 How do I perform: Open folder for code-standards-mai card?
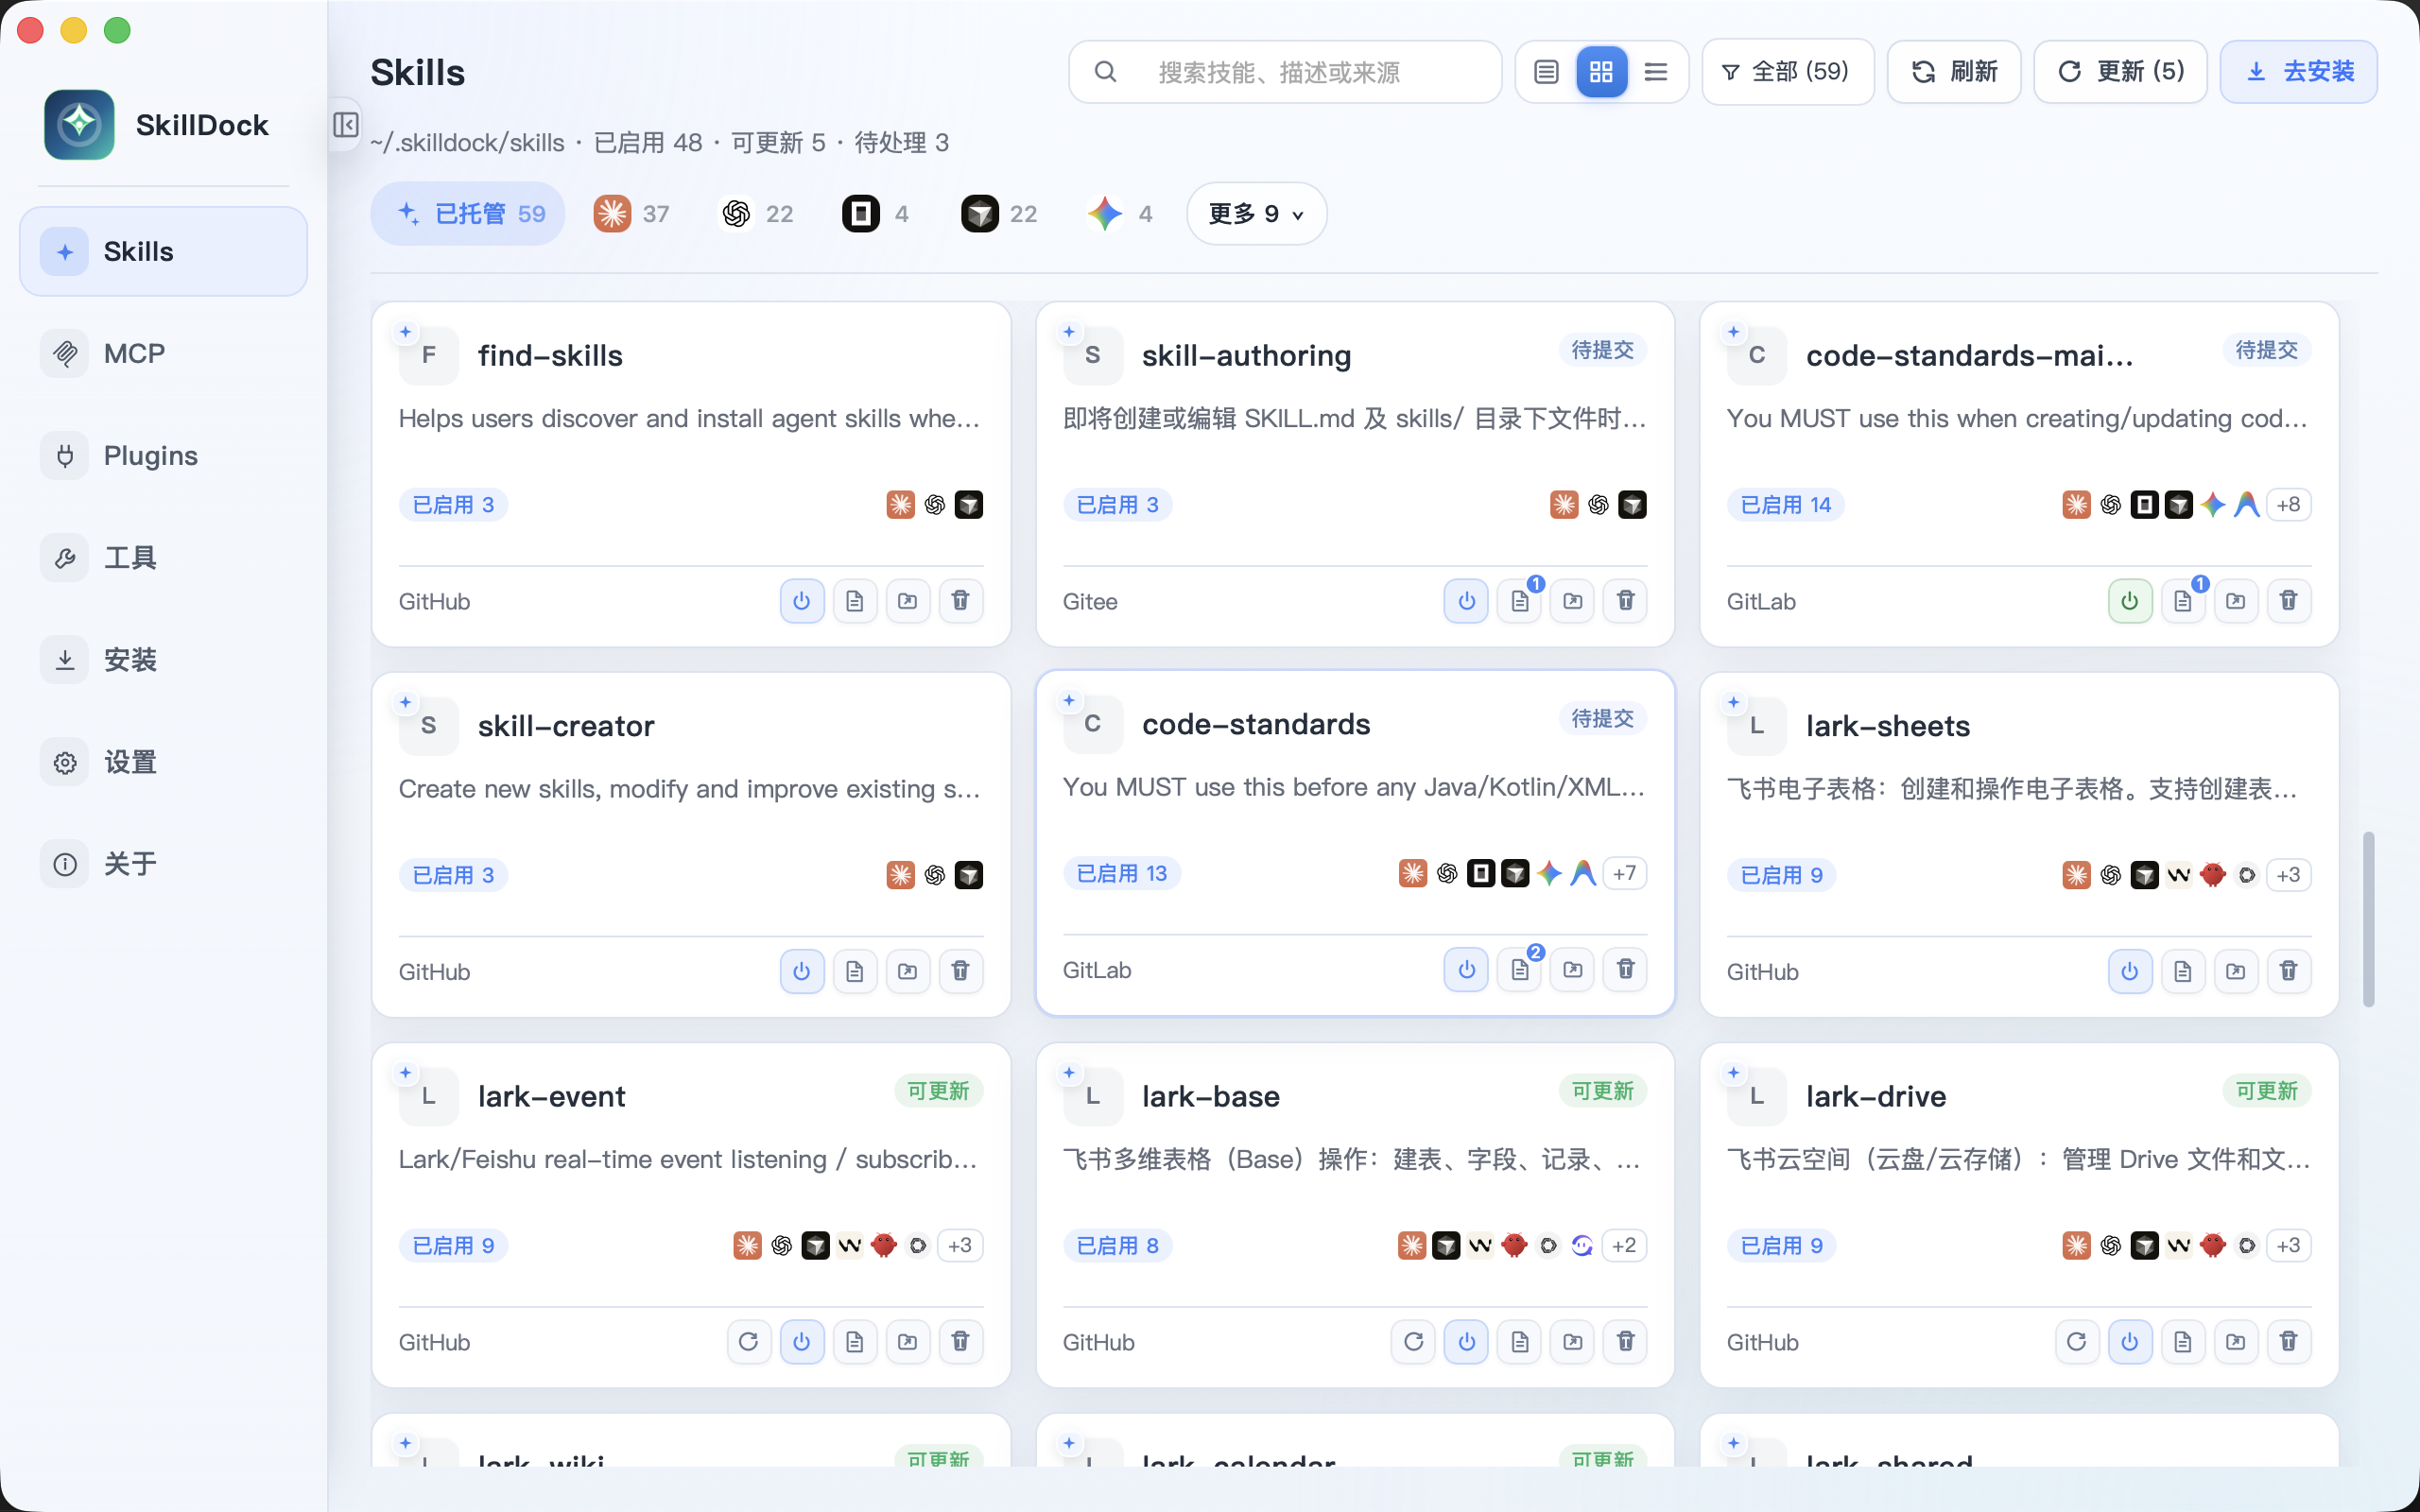tap(2236, 601)
